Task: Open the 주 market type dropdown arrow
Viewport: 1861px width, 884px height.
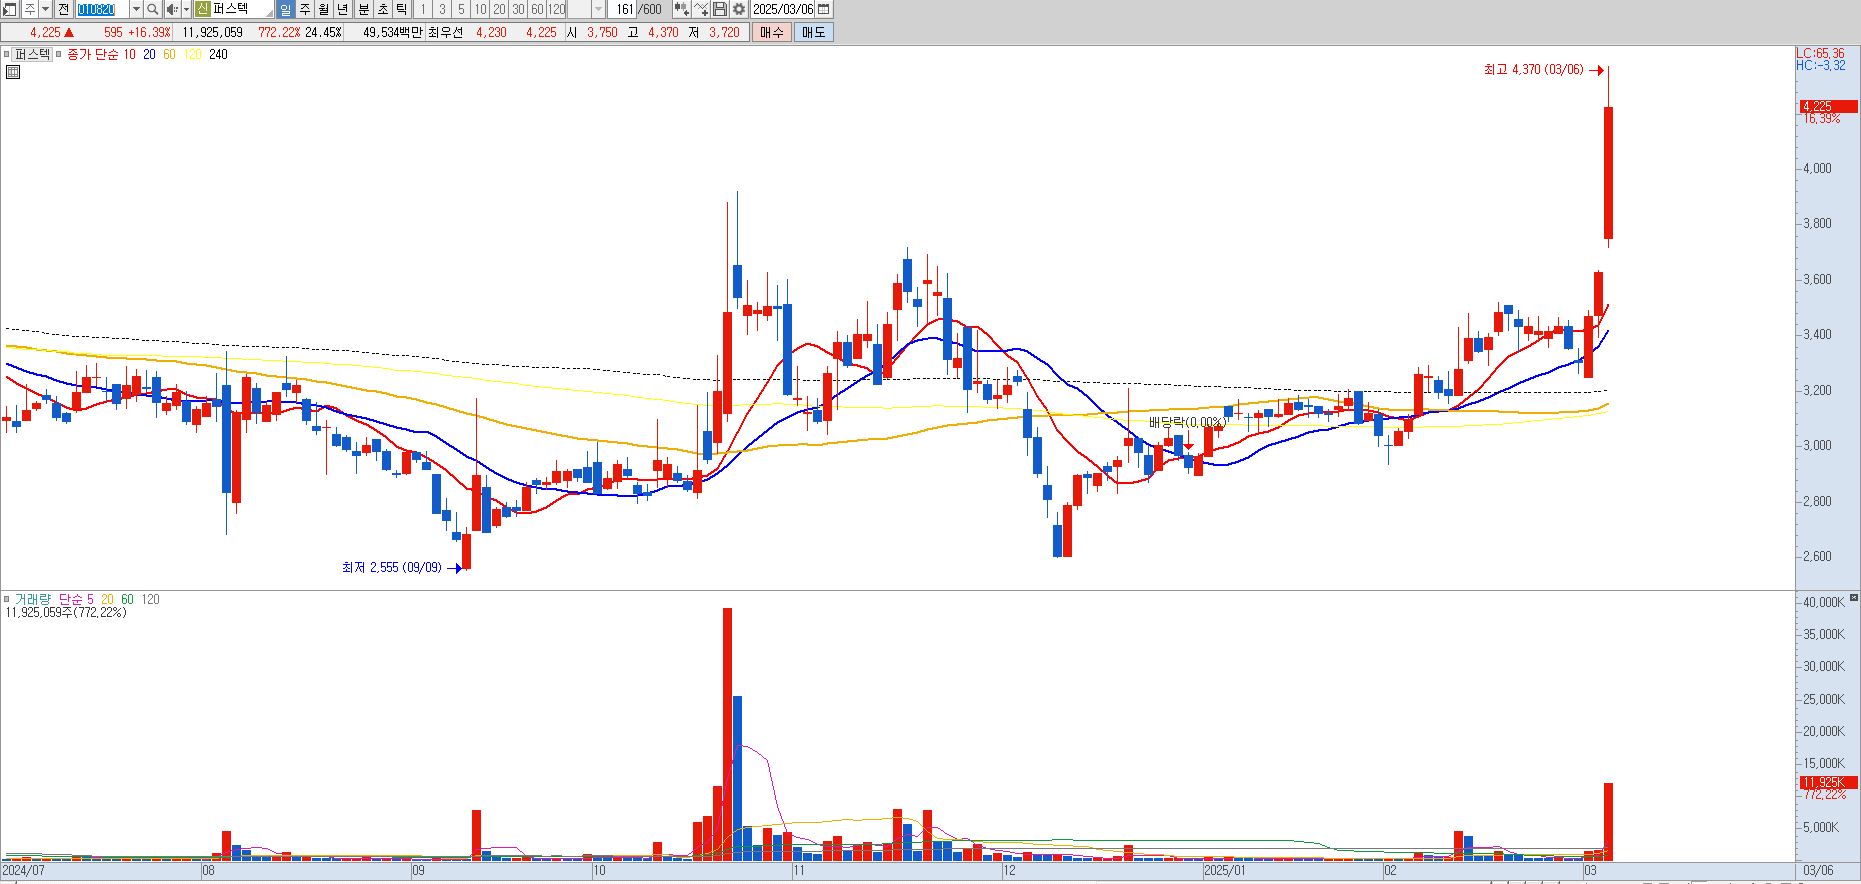Action: (x=45, y=9)
